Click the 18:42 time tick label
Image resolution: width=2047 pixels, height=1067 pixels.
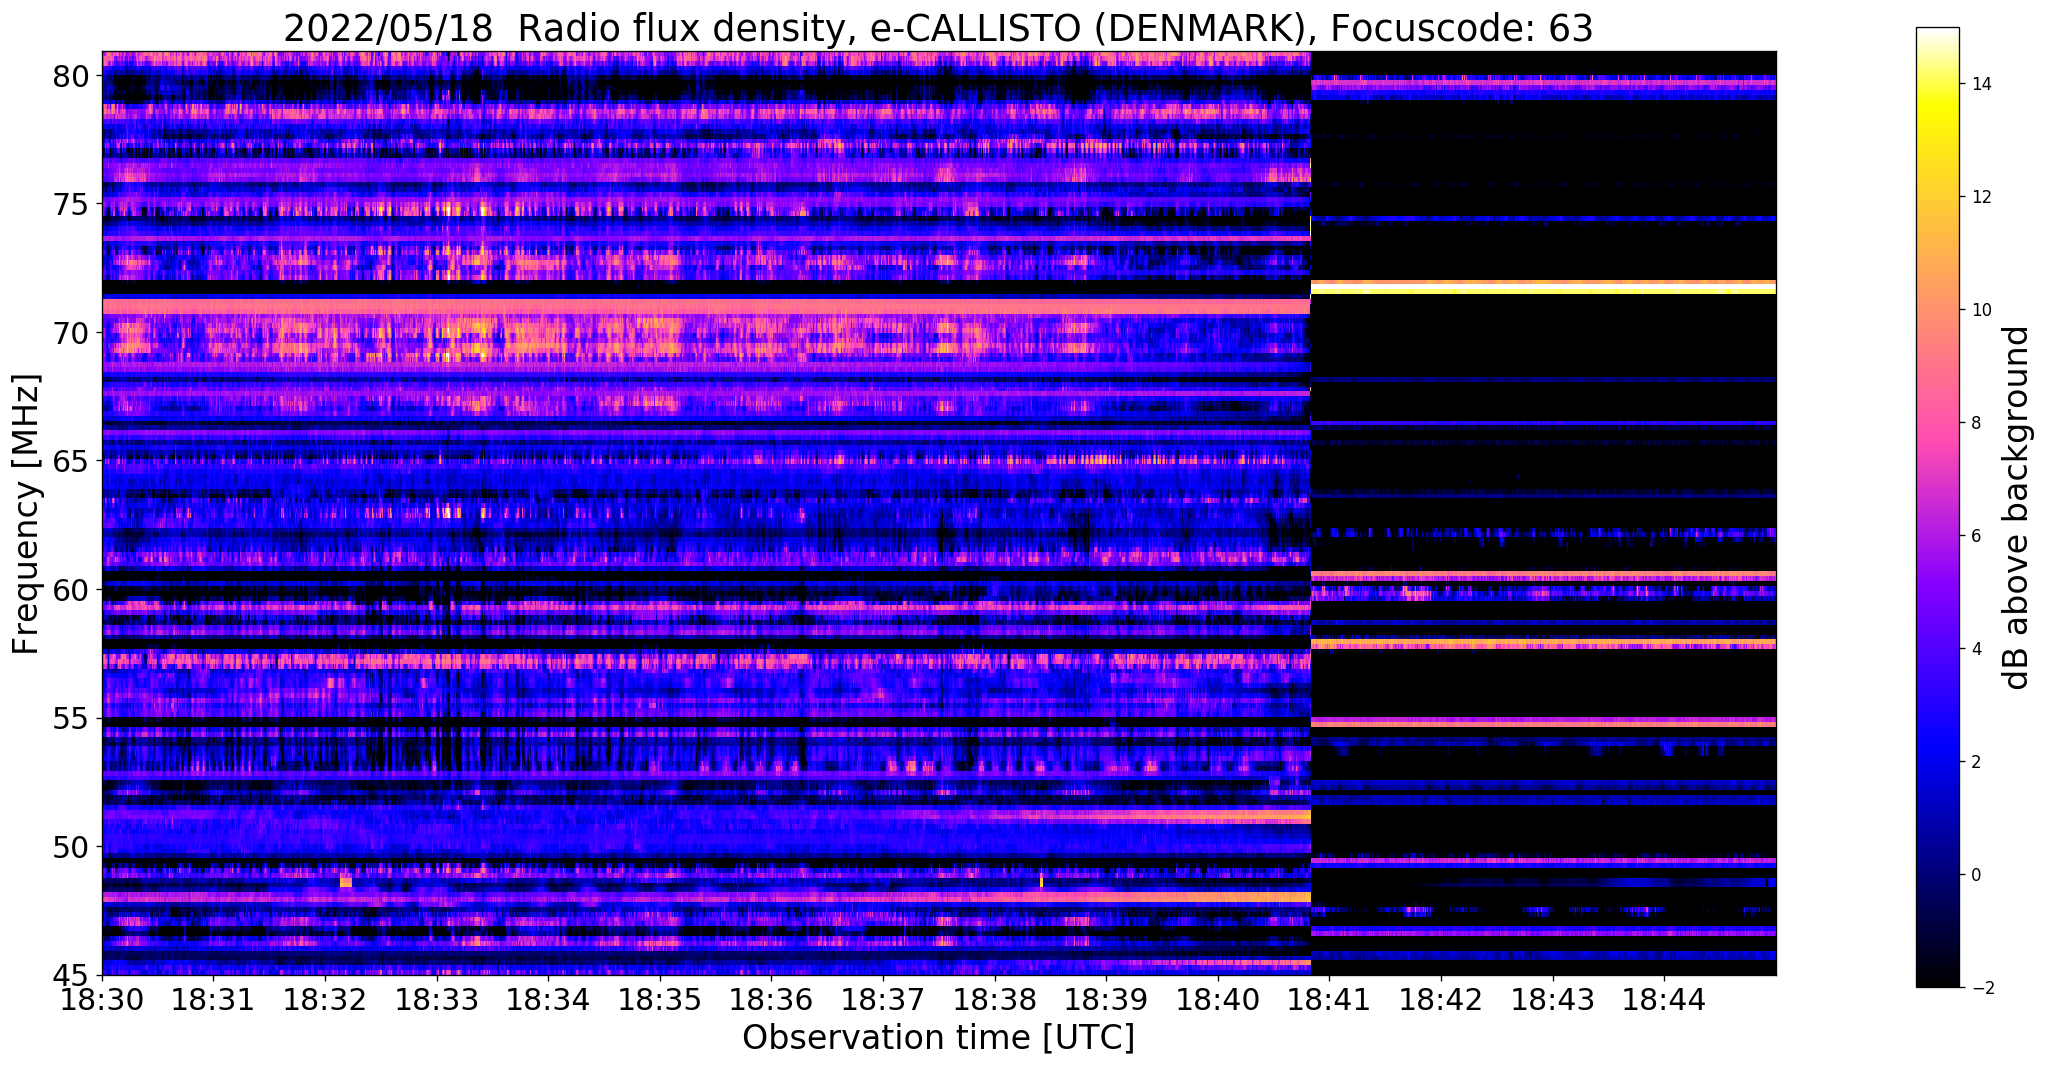tap(1441, 998)
